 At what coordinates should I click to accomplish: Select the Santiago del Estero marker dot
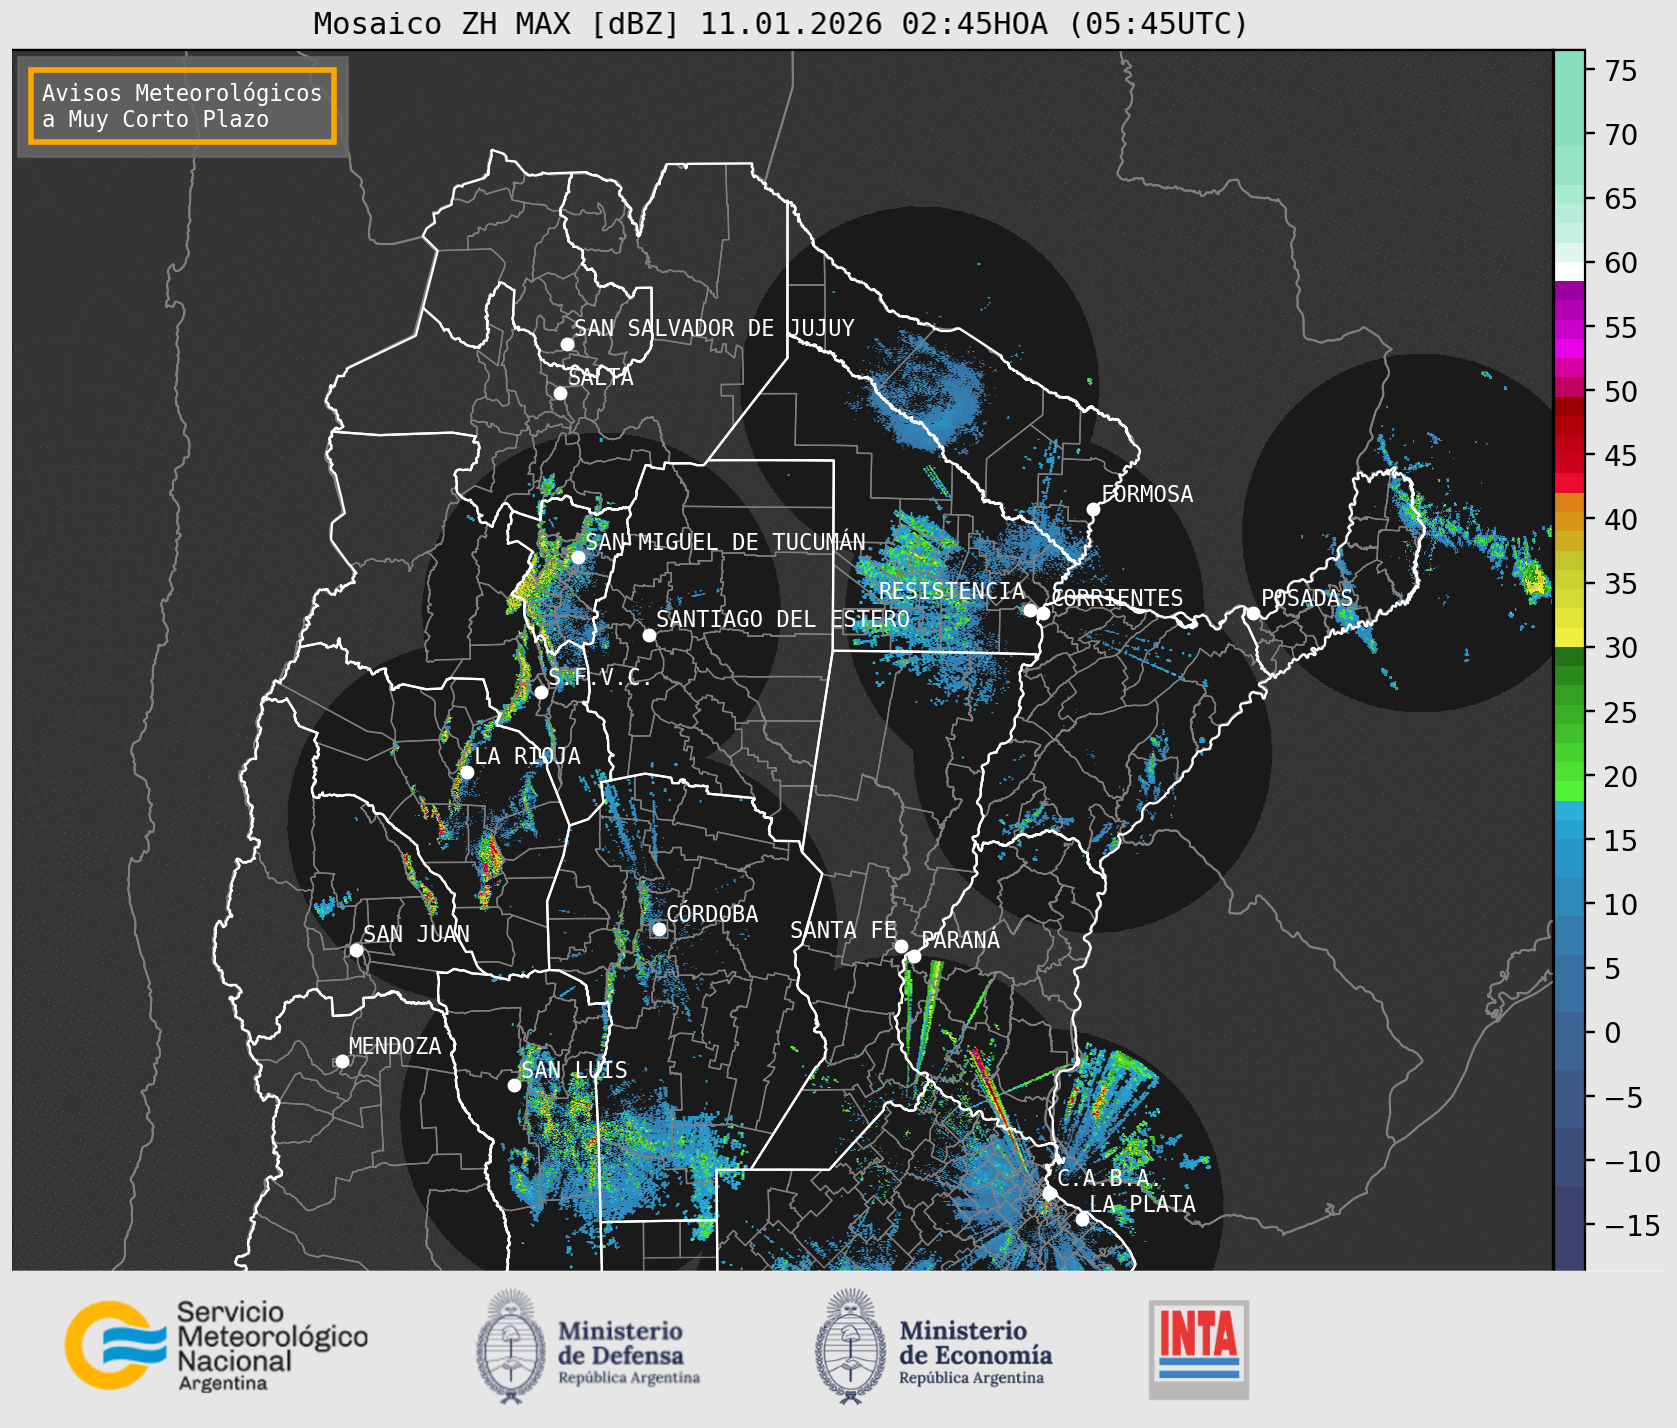(x=649, y=635)
